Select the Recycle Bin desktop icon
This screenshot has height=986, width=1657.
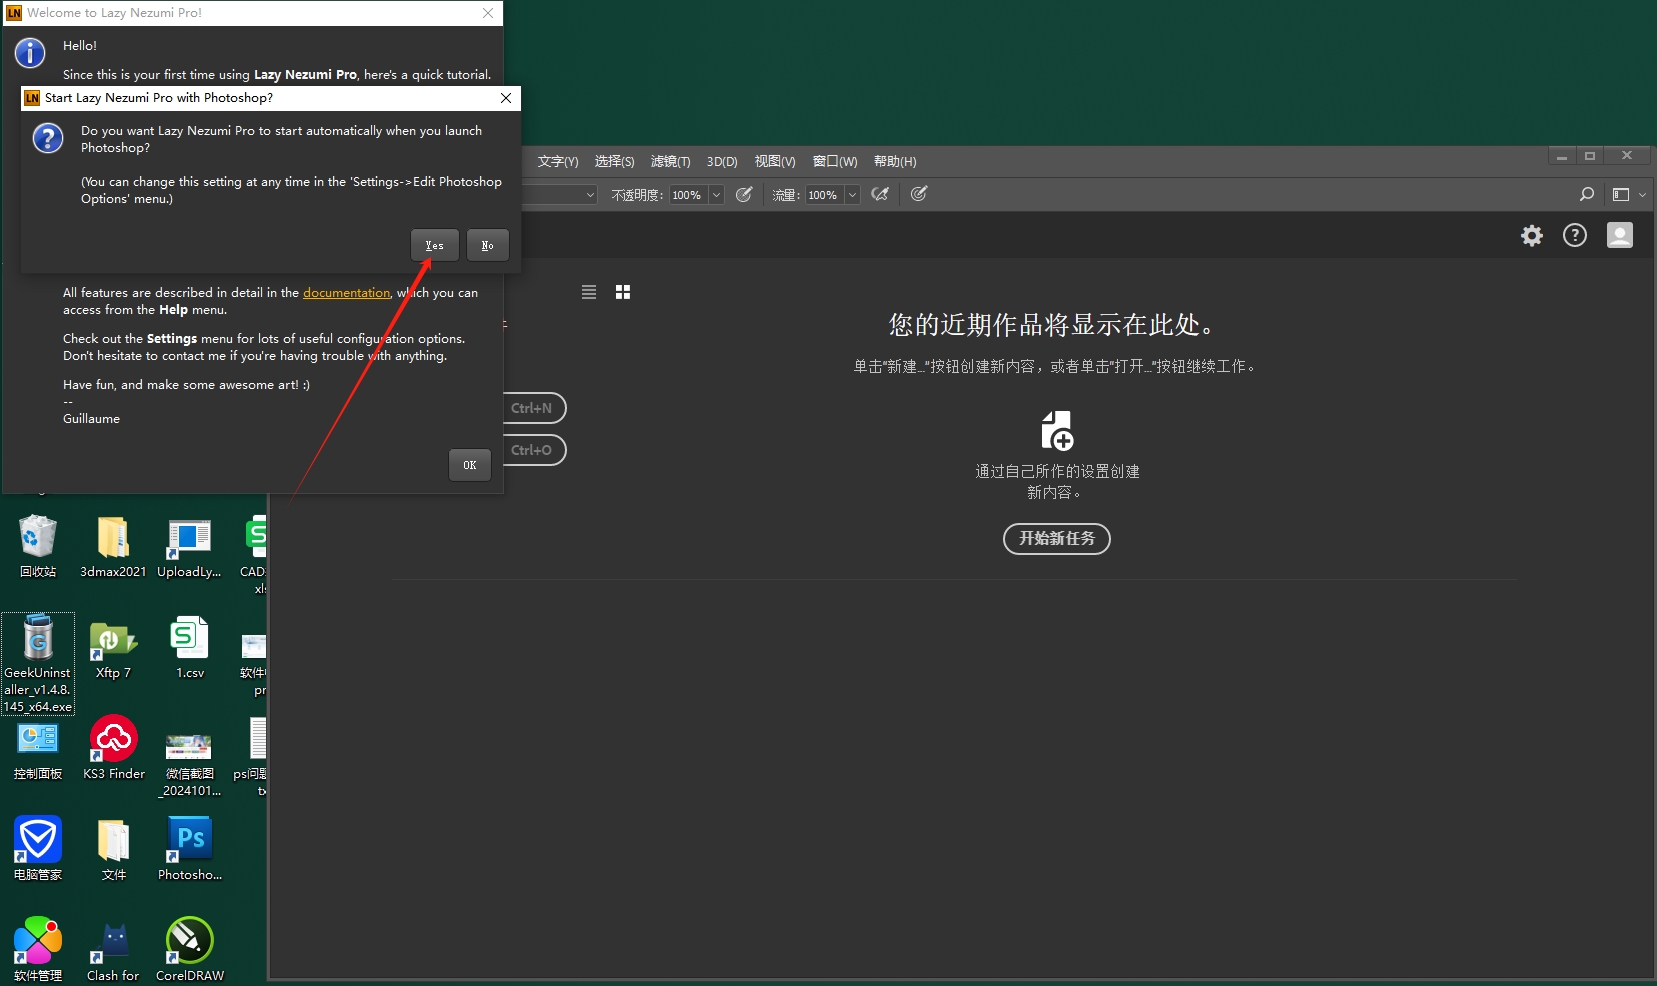pos(38,547)
